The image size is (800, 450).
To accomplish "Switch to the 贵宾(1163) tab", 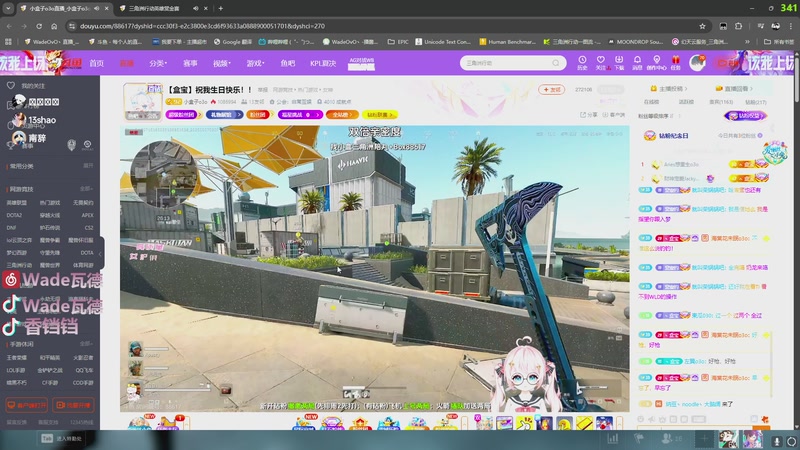I will coord(721,102).
